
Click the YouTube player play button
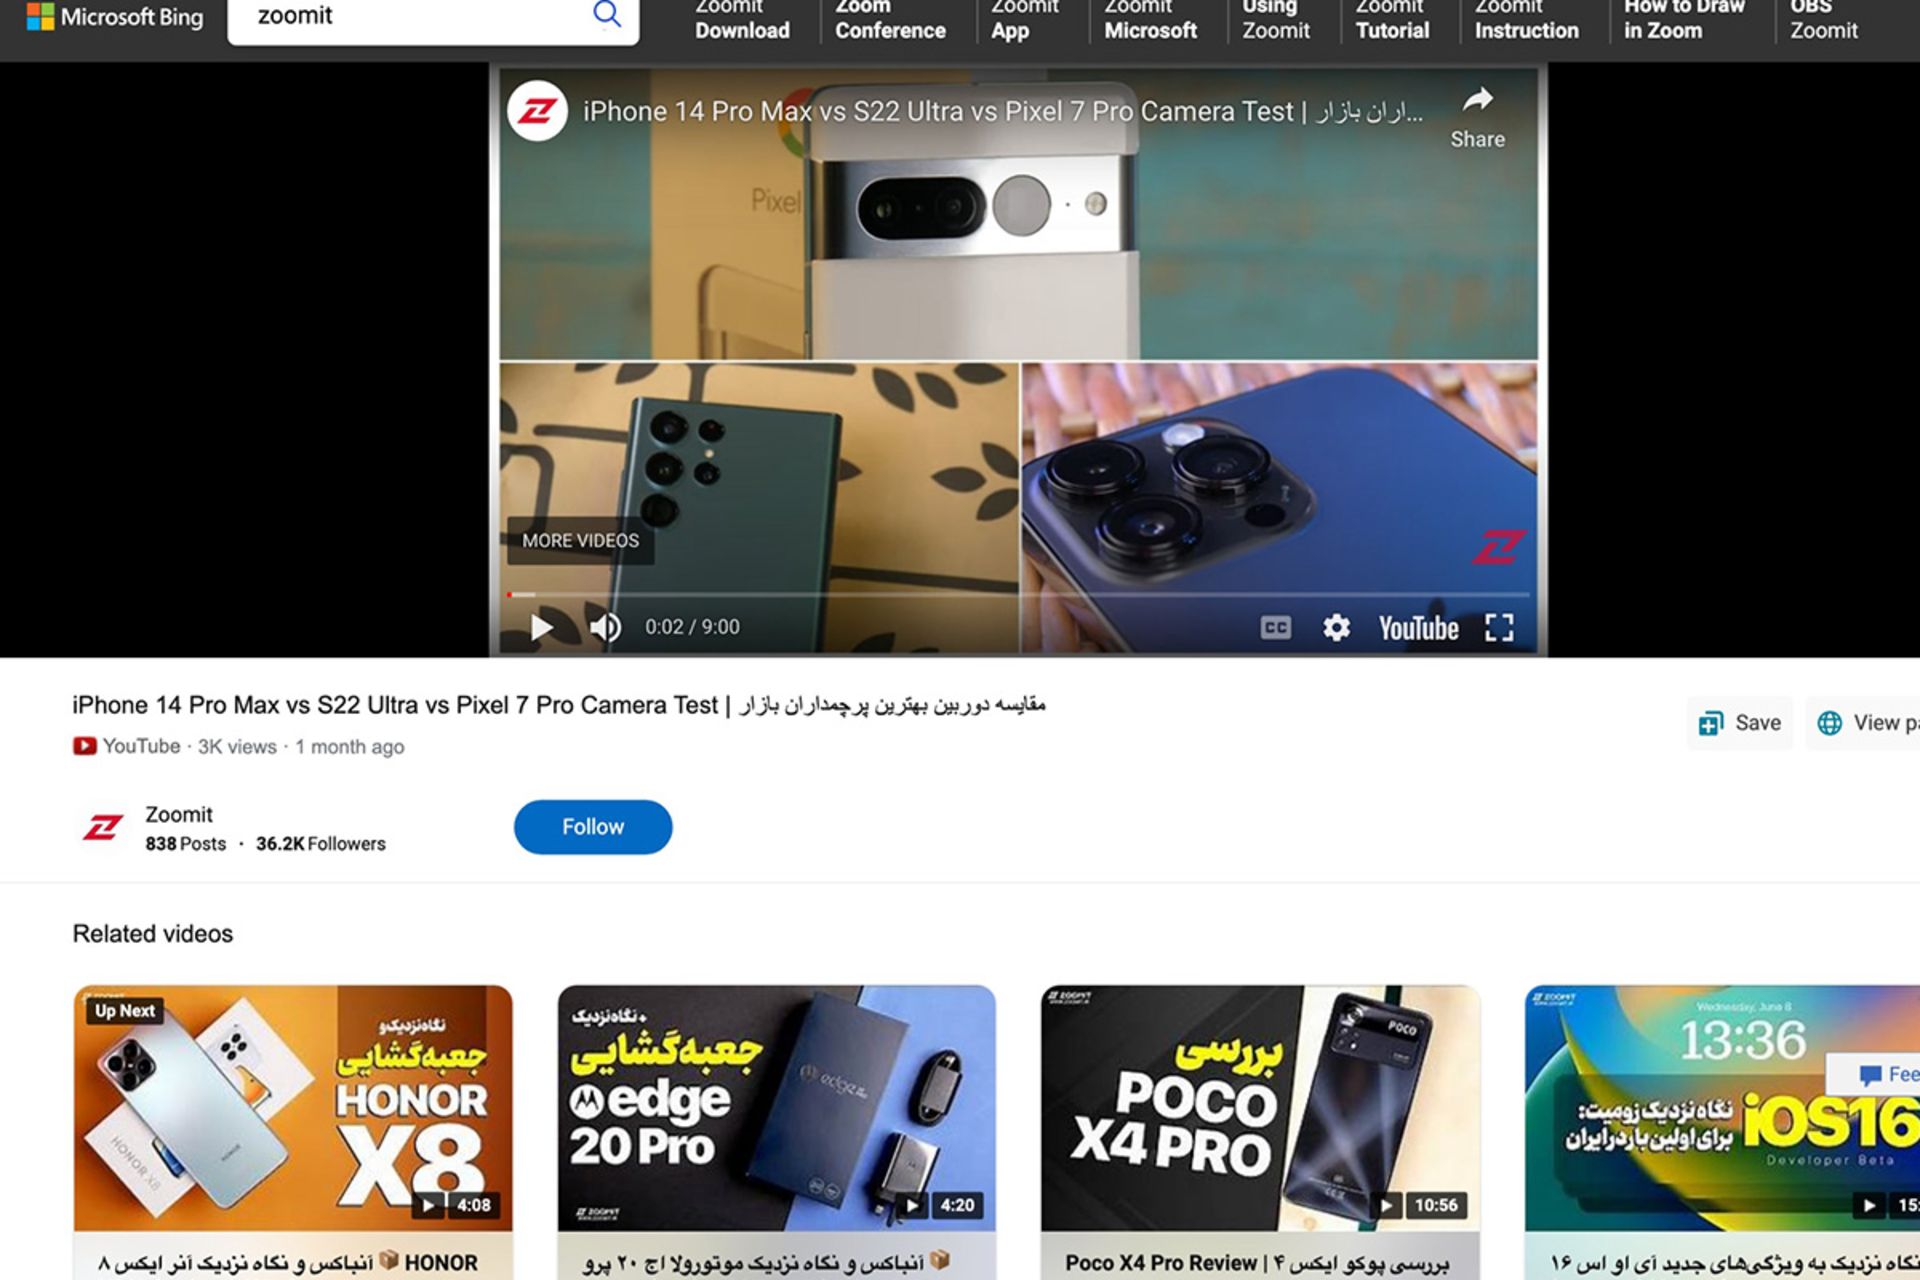(x=543, y=626)
